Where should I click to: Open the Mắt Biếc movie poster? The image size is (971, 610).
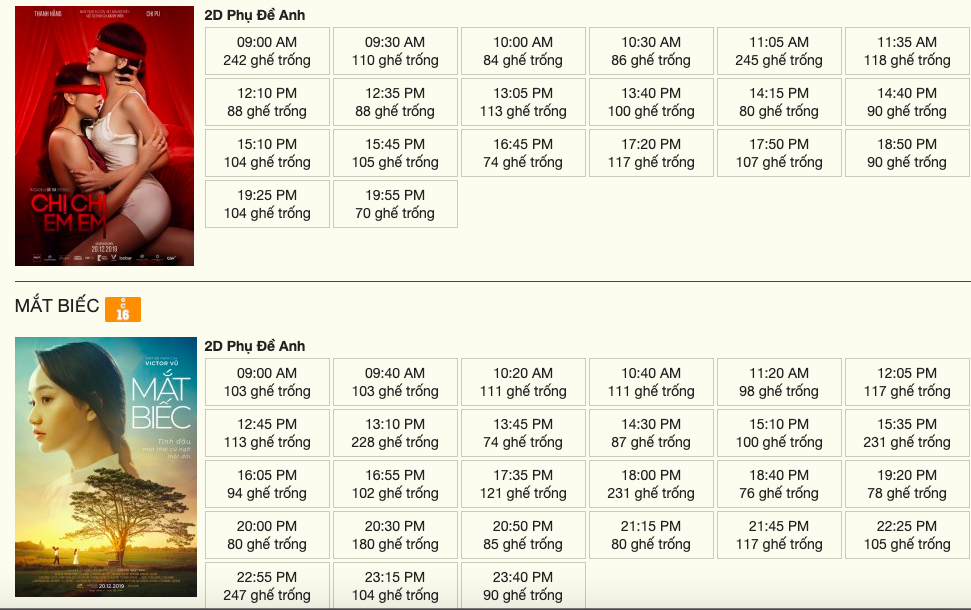tap(104, 467)
